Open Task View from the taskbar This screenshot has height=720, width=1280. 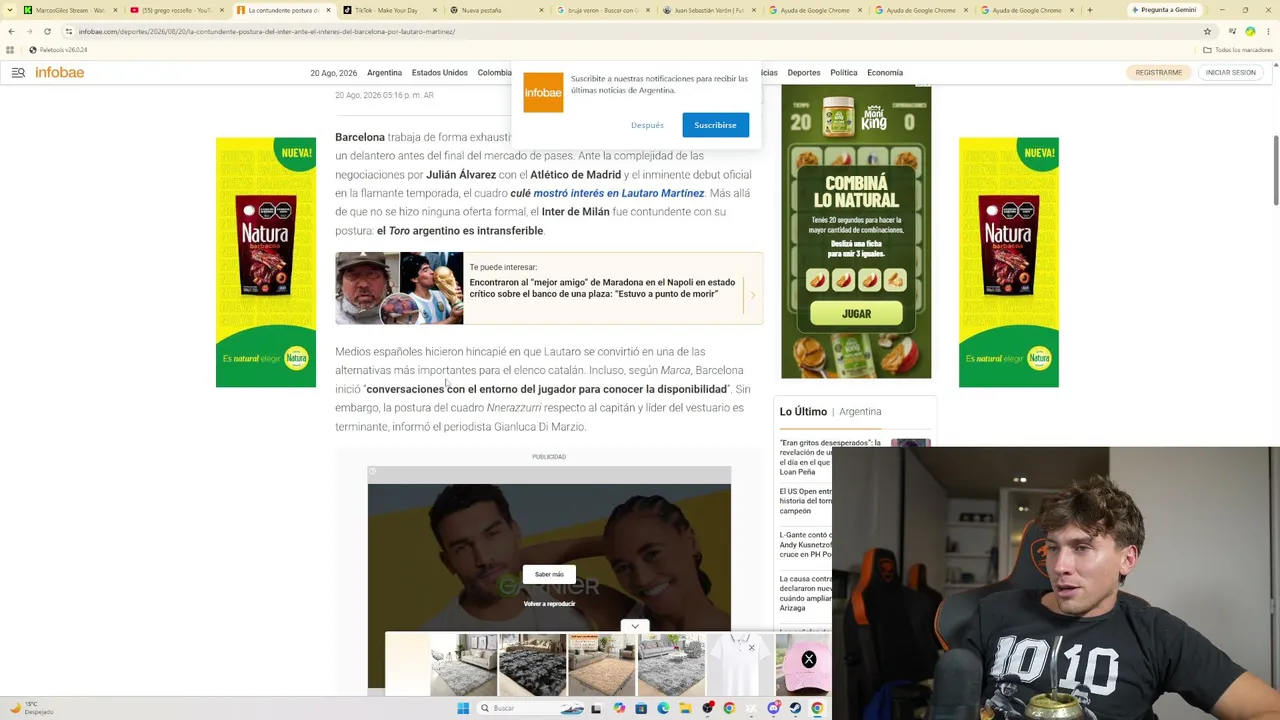(x=597, y=708)
